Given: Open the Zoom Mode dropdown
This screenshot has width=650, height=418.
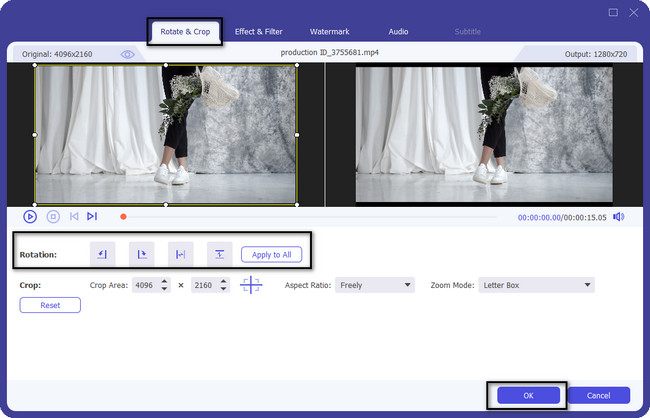Looking at the screenshot, I should (536, 285).
